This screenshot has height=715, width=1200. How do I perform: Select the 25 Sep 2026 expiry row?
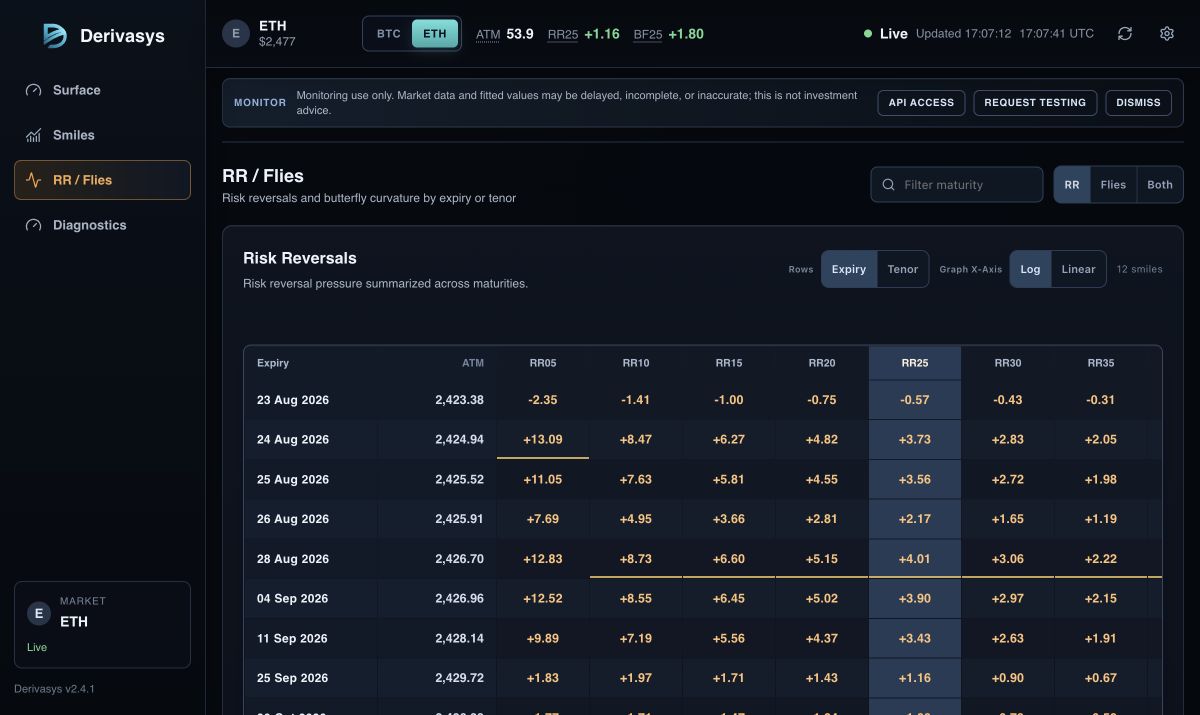[x=703, y=678]
